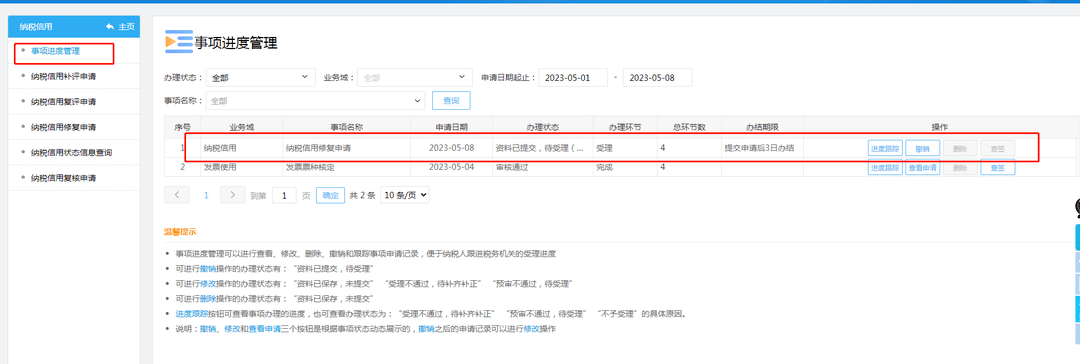Select current page number 1 in the pager
Viewport: 1080px width, 364px height.
[205, 195]
